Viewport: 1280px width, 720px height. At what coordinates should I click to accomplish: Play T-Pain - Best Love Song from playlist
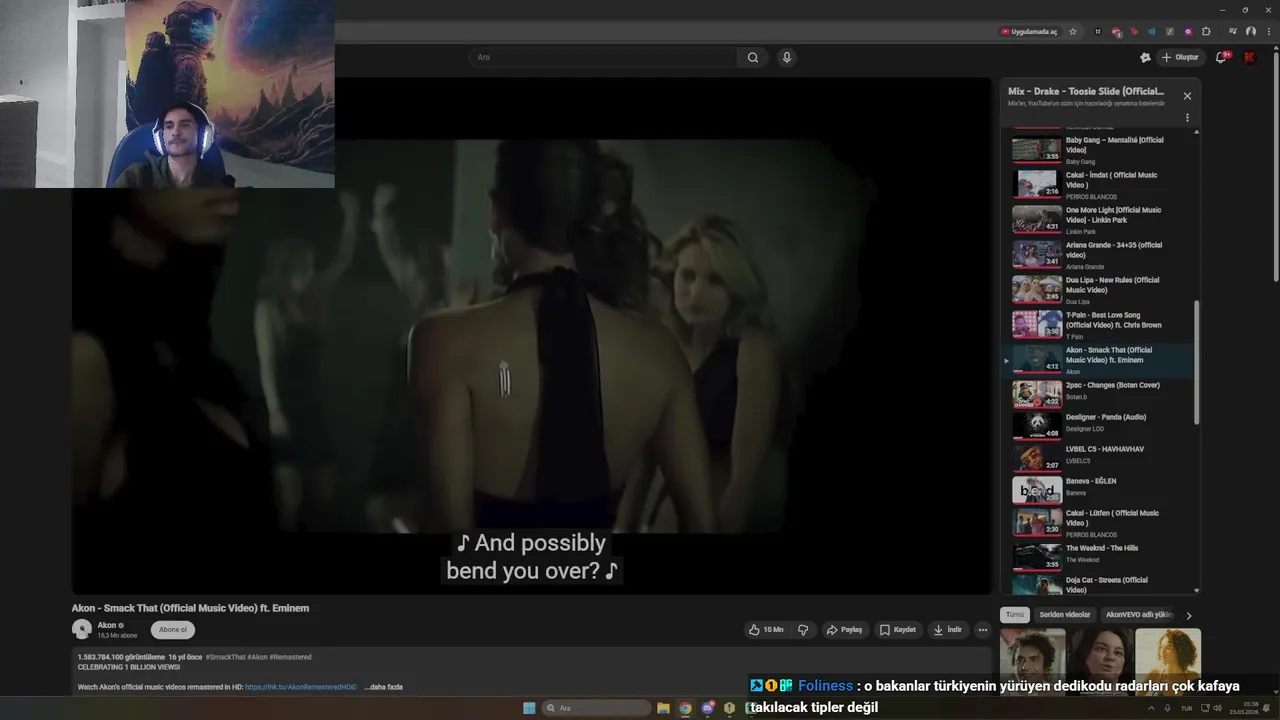click(1099, 324)
